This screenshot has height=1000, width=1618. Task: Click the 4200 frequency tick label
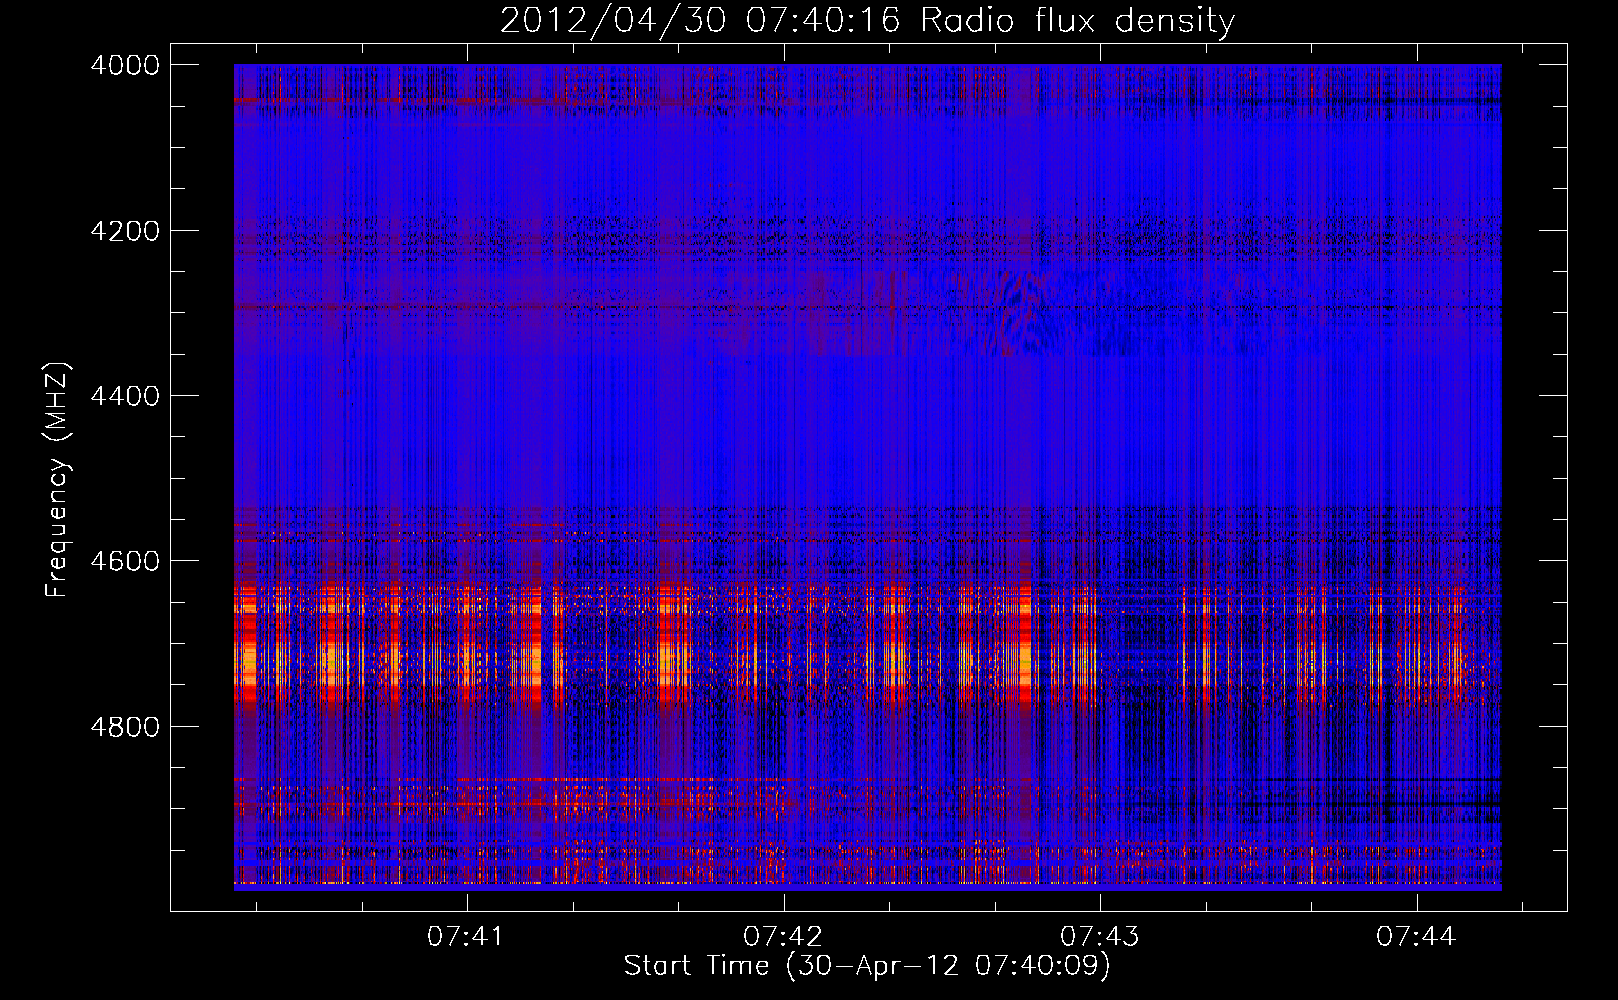point(125,231)
